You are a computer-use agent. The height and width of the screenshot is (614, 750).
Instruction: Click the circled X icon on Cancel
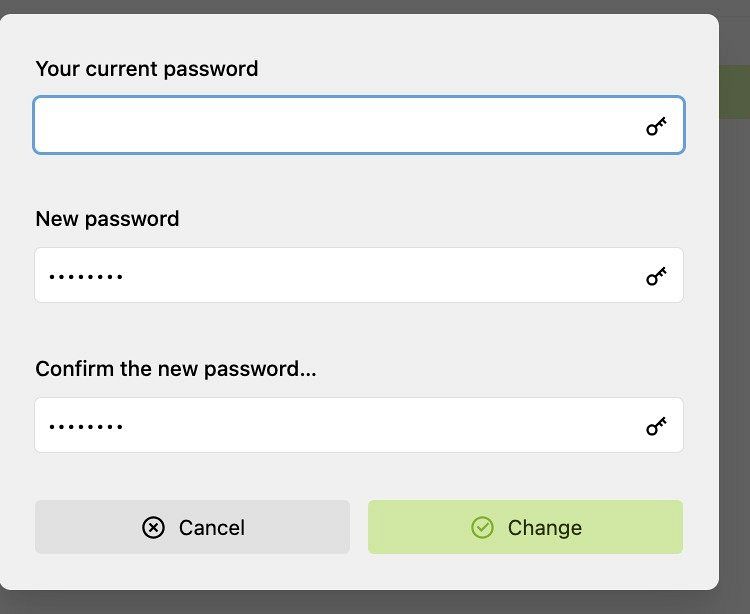(x=153, y=527)
